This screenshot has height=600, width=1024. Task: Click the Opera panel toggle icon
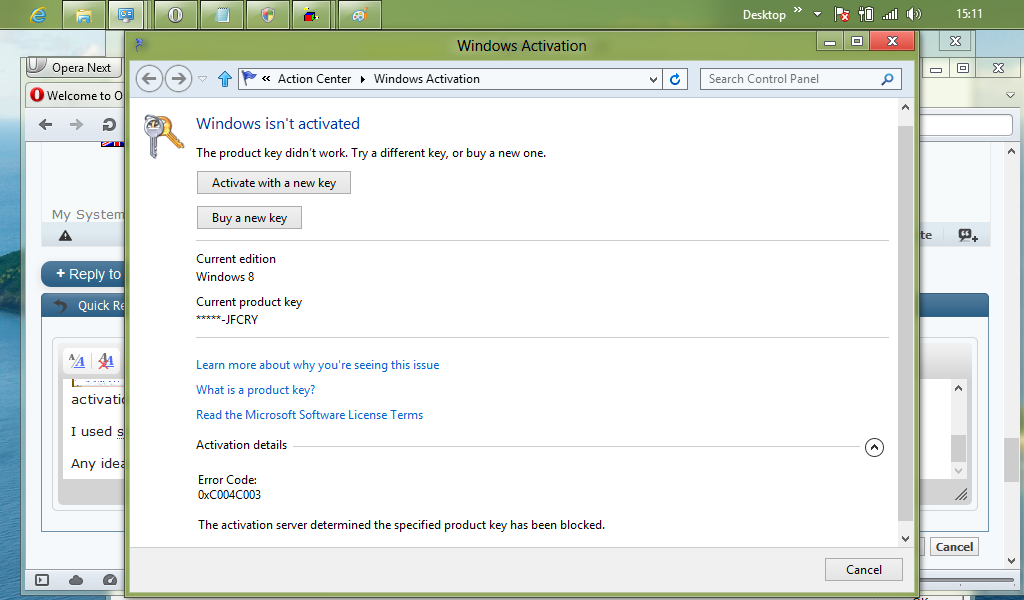click(42, 580)
